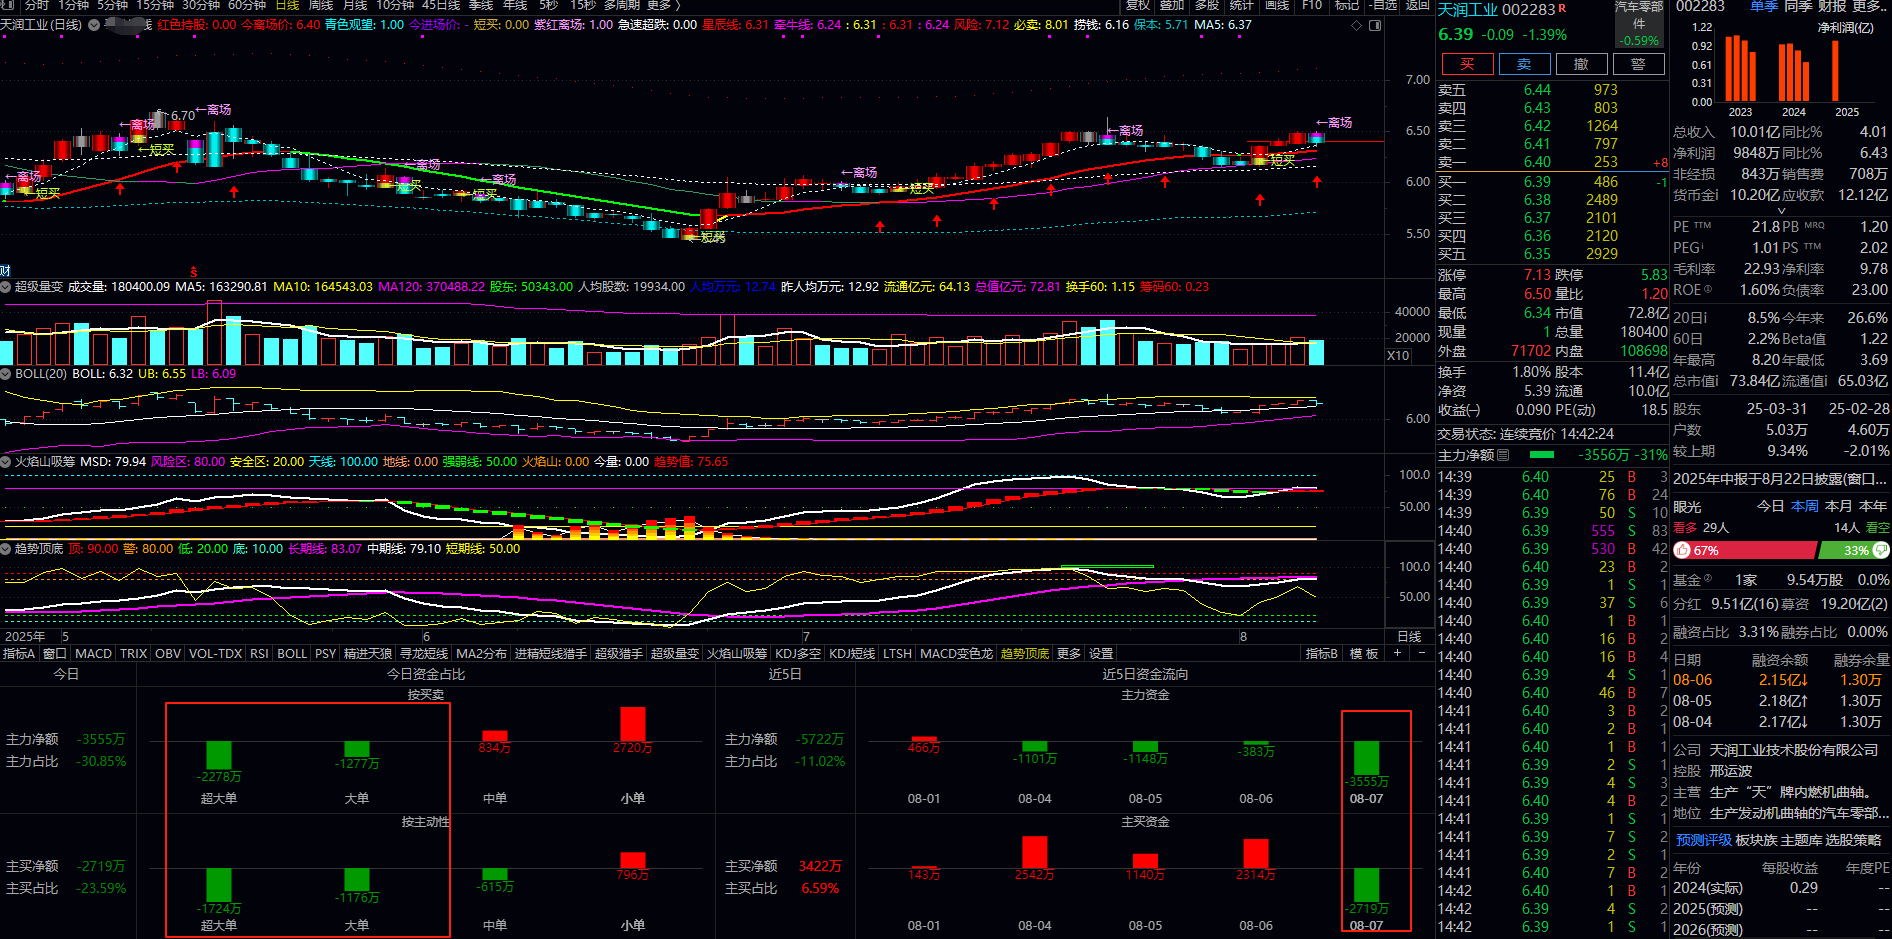Viewport: 1892px width, 939px height.
Task: Open indicator dropdown beside 天润工业(日线)
Action: 94,25
